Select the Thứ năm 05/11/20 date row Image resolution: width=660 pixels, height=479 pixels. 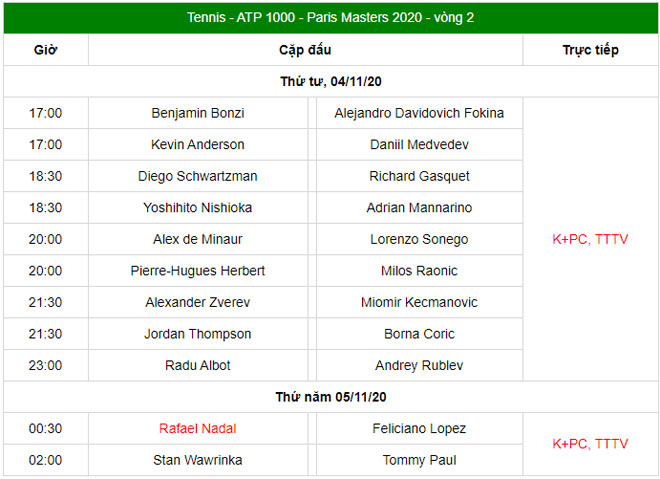330,397
